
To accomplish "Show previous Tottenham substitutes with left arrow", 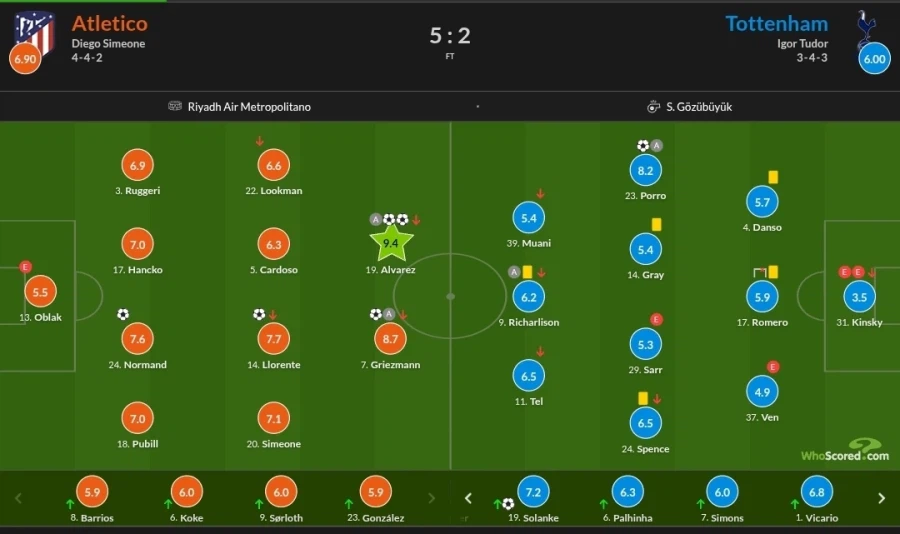I will [467, 498].
